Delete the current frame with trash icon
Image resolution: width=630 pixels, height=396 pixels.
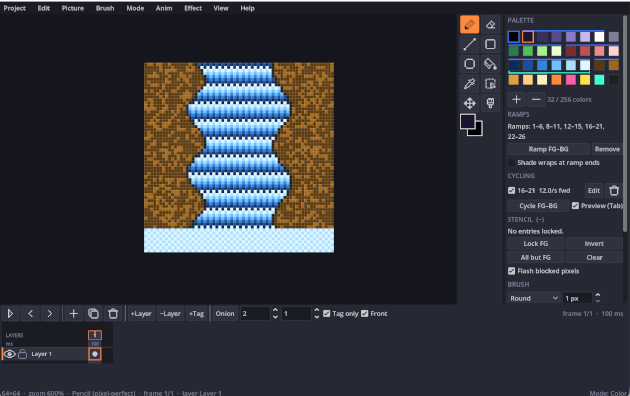click(x=113, y=314)
